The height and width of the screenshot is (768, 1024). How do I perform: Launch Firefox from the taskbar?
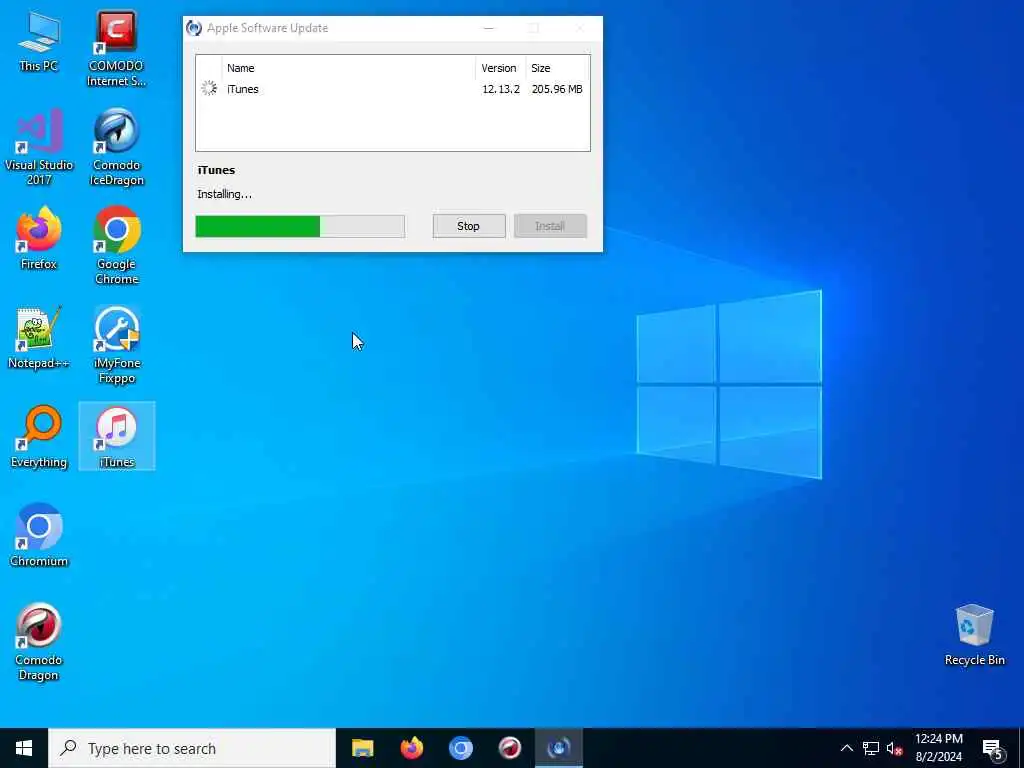coord(411,748)
